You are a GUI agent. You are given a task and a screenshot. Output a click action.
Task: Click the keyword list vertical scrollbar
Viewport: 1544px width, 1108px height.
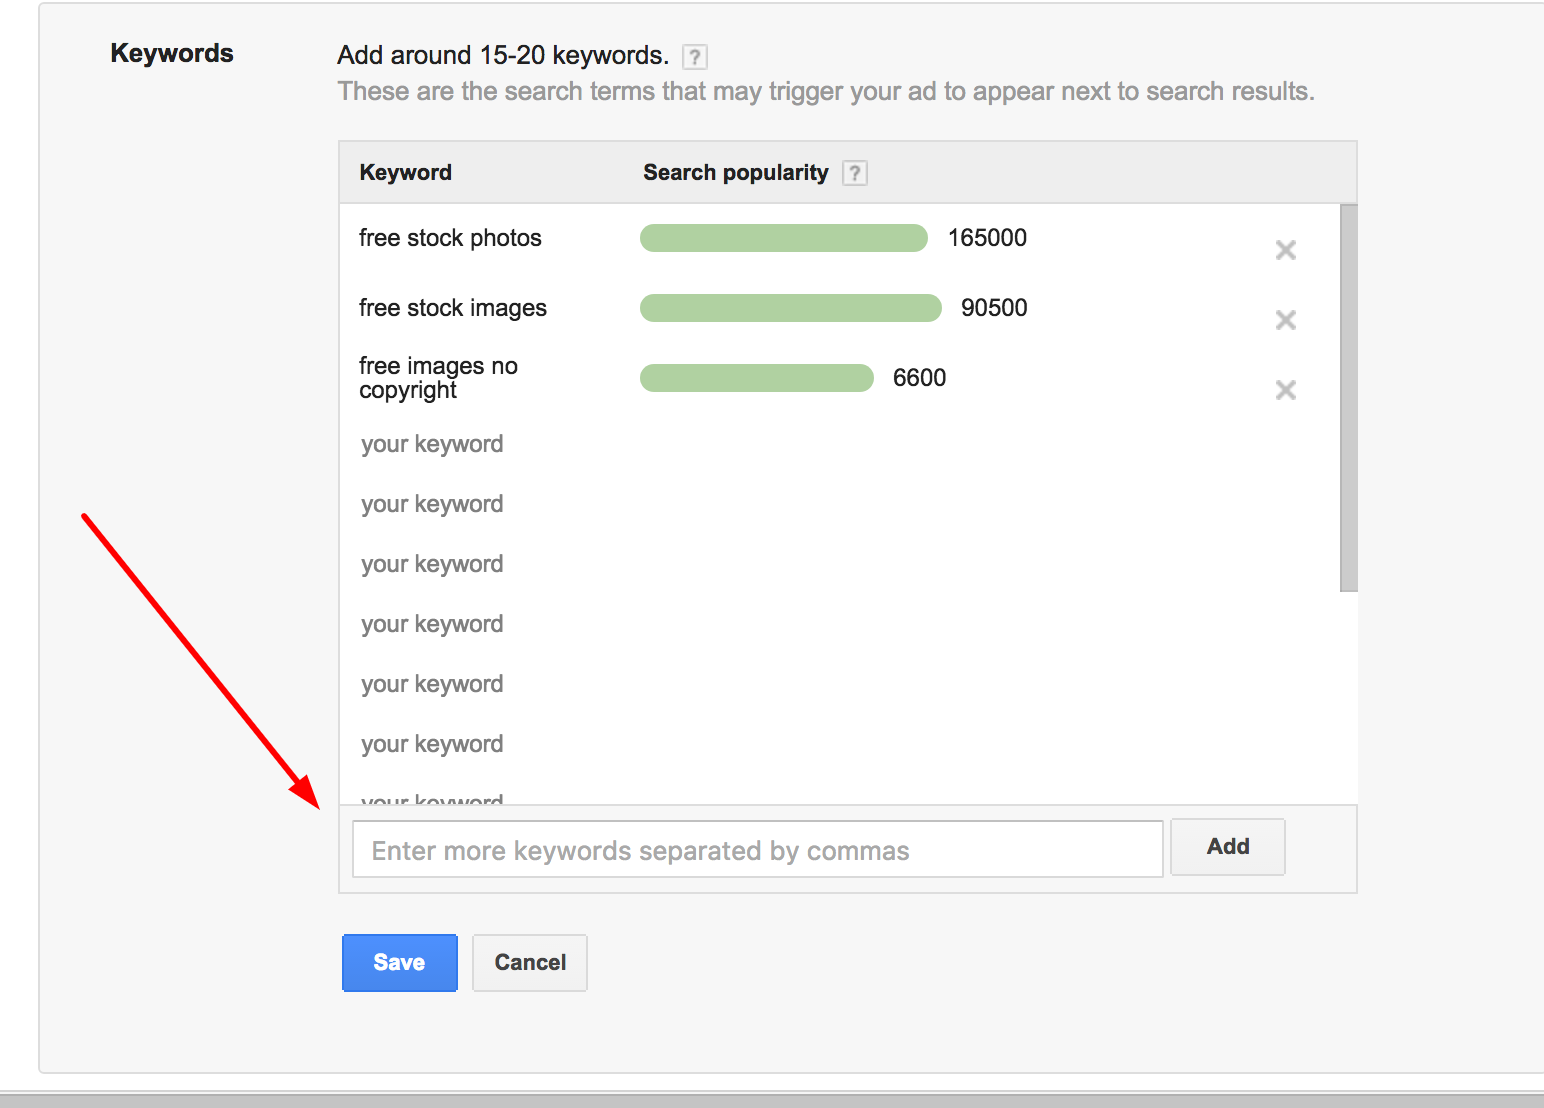tap(1348, 398)
